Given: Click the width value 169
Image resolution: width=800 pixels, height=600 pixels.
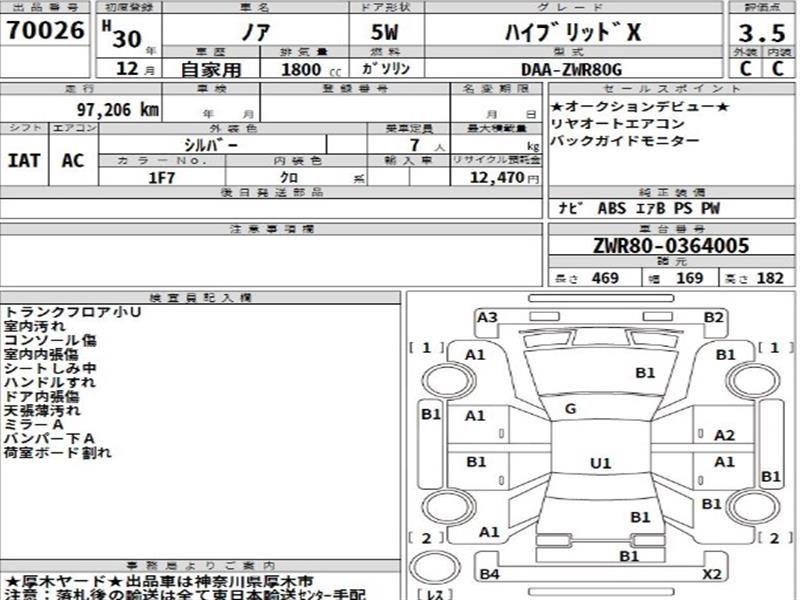Looking at the screenshot, I should (689, 278).
